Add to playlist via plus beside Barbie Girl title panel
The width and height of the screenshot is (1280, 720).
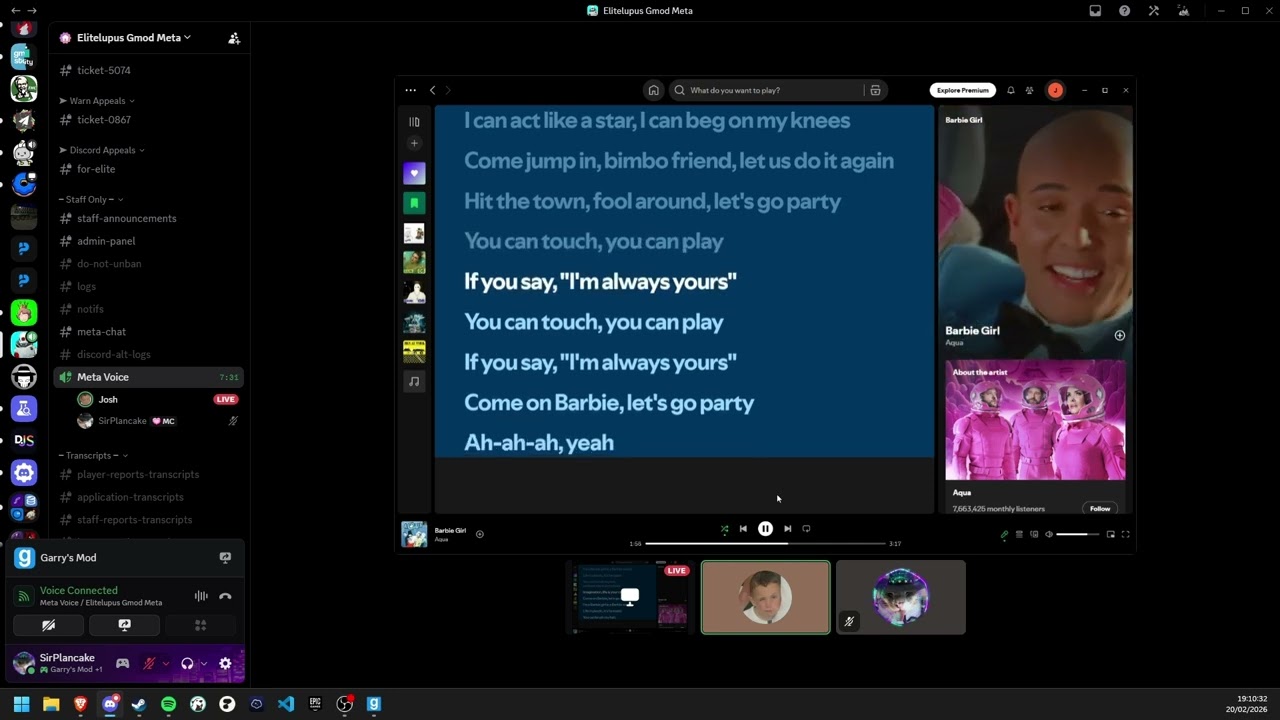coord(1119,336)
